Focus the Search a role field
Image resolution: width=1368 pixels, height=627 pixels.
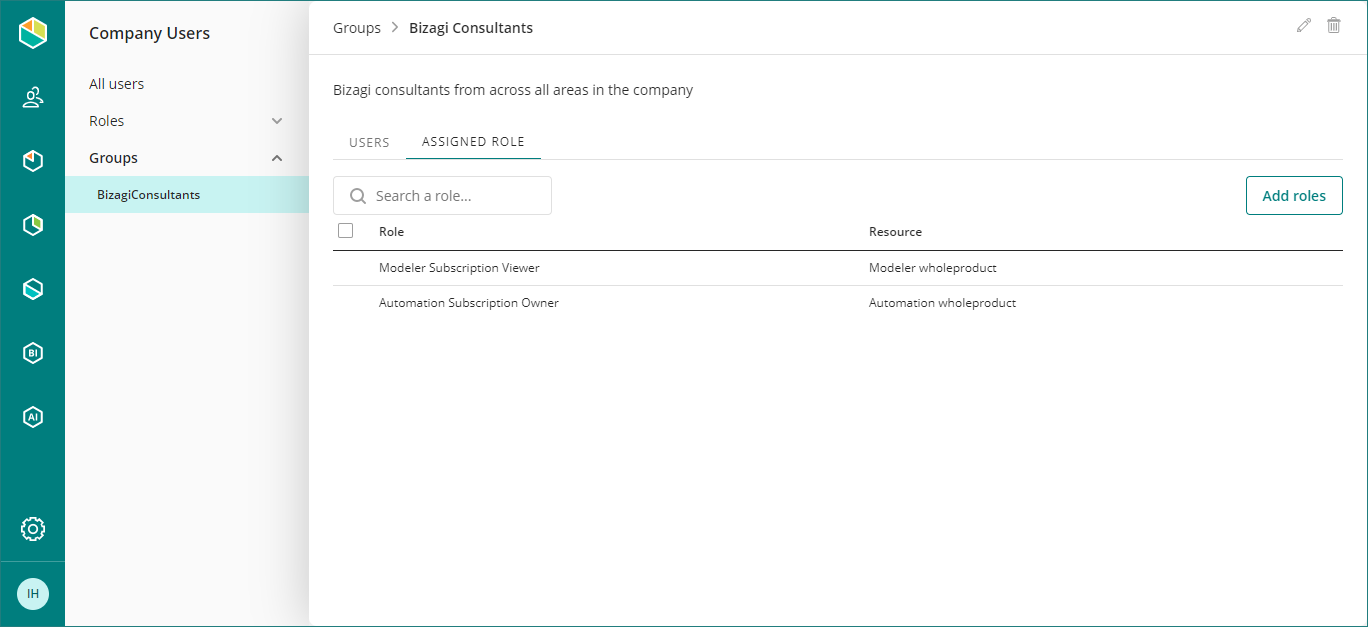click(442, 196)
